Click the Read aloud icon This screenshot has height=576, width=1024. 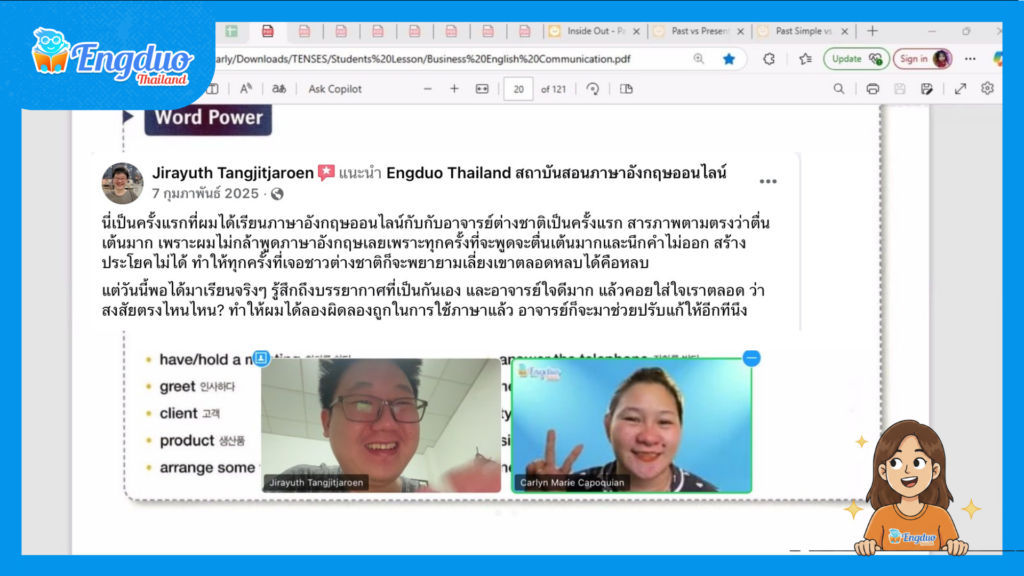pos(246,89)
